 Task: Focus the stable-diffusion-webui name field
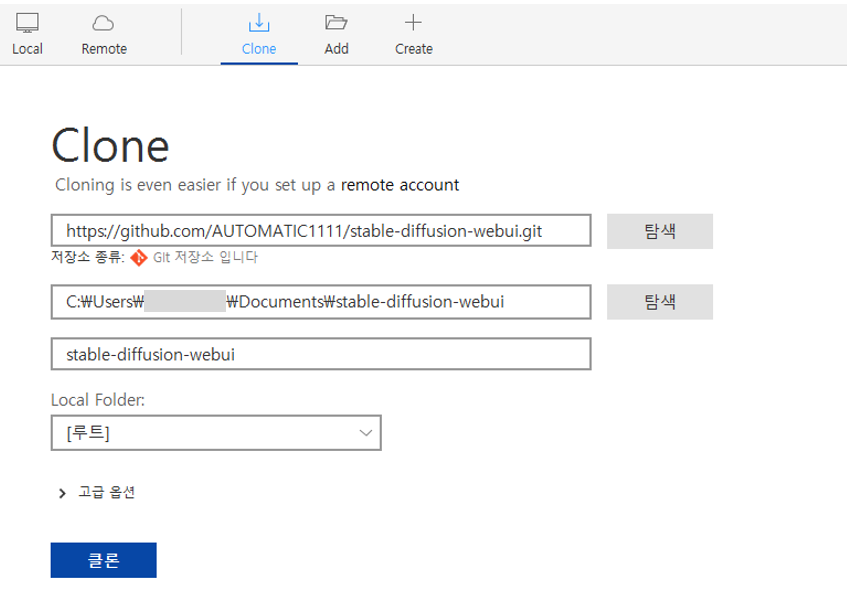click(x=321, y=354)
